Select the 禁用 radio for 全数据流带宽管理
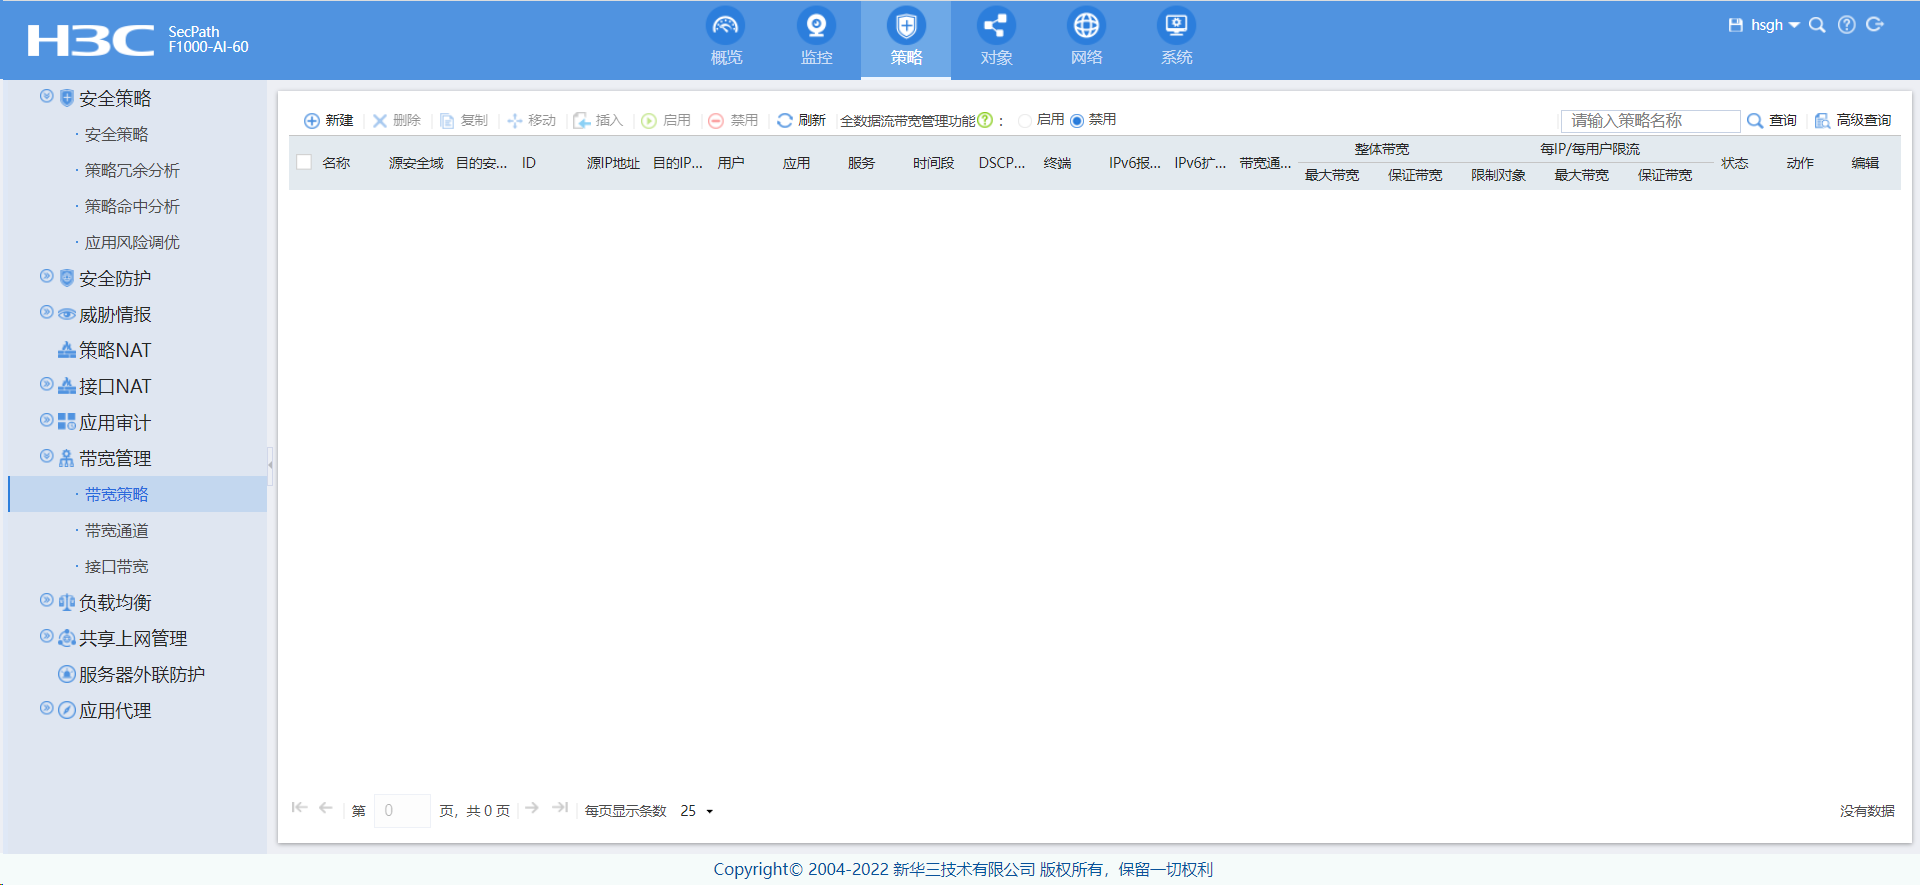This screenshot has height=885, width=1920. pyautogui.click(x=1077, y=120)
